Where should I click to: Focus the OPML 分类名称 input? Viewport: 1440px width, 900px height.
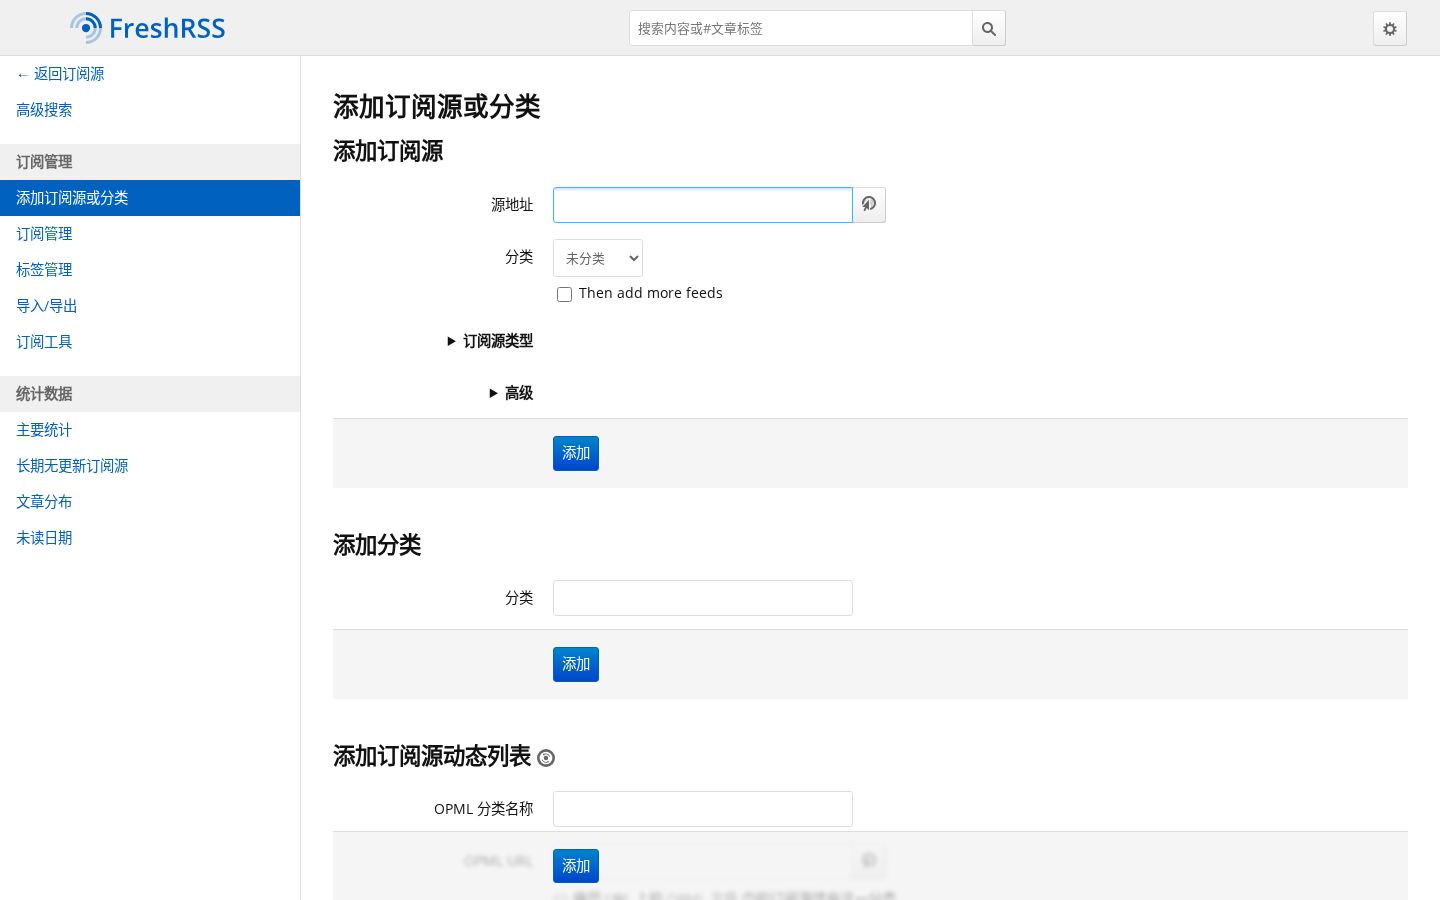[703, 809]
